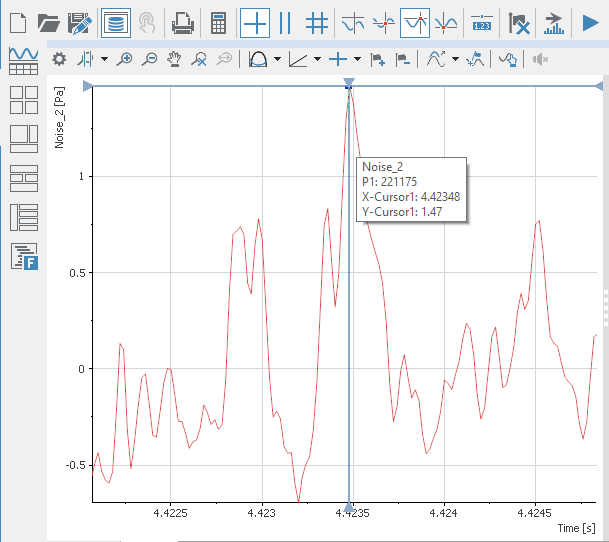Toggle the double vertical cursor mode
The width and height of the screenshot is (609, 542).
[285, 21]
